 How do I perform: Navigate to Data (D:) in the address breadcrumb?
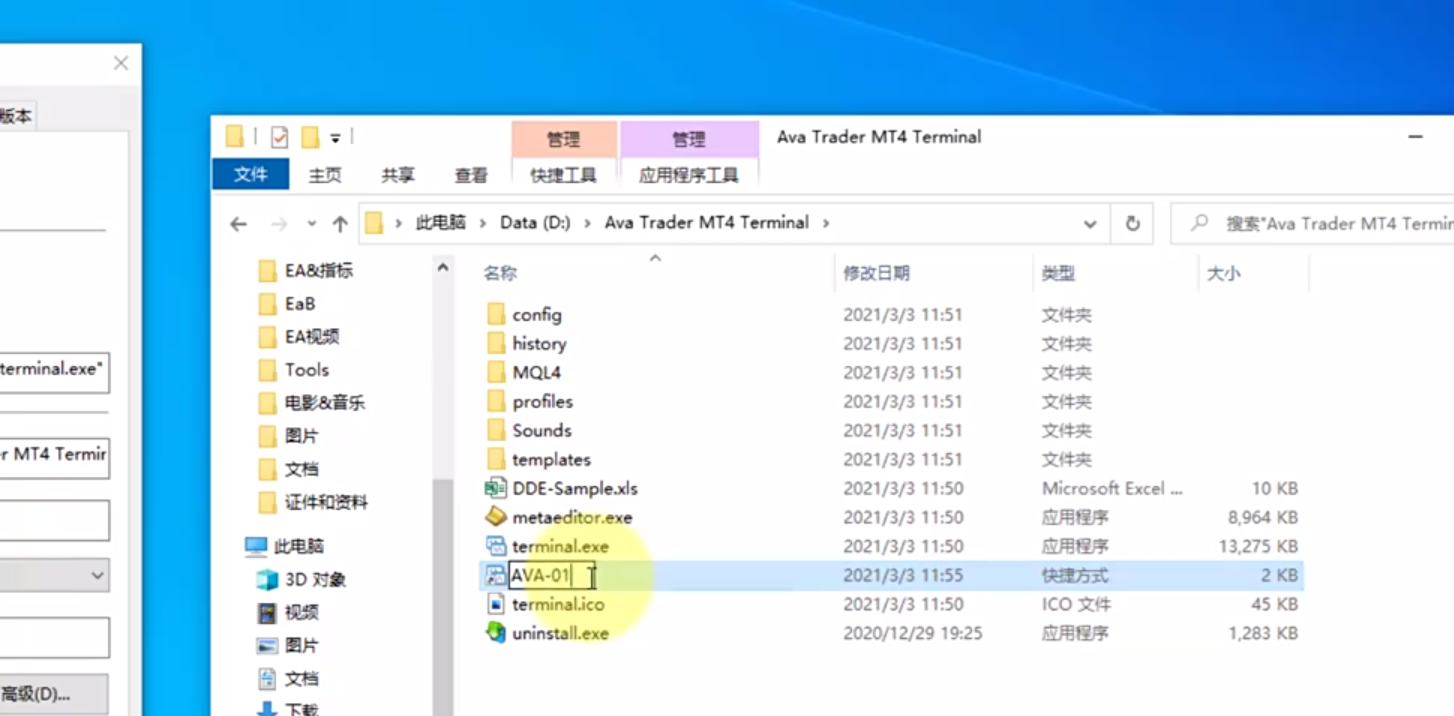535,223
